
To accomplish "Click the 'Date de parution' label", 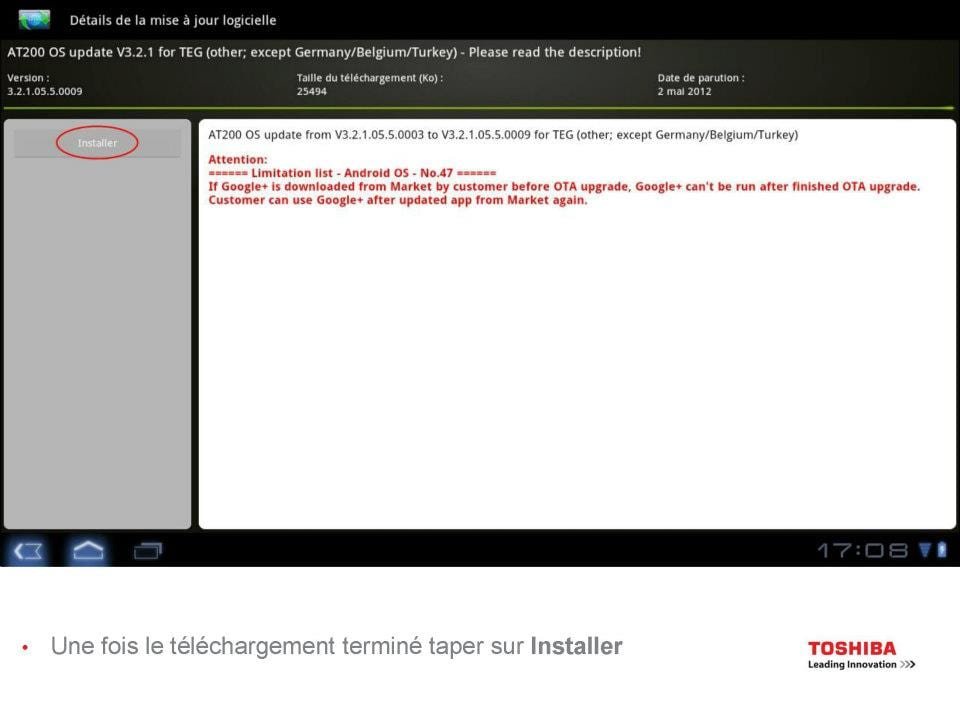I will pyautogui.click(x=700, y=77).
